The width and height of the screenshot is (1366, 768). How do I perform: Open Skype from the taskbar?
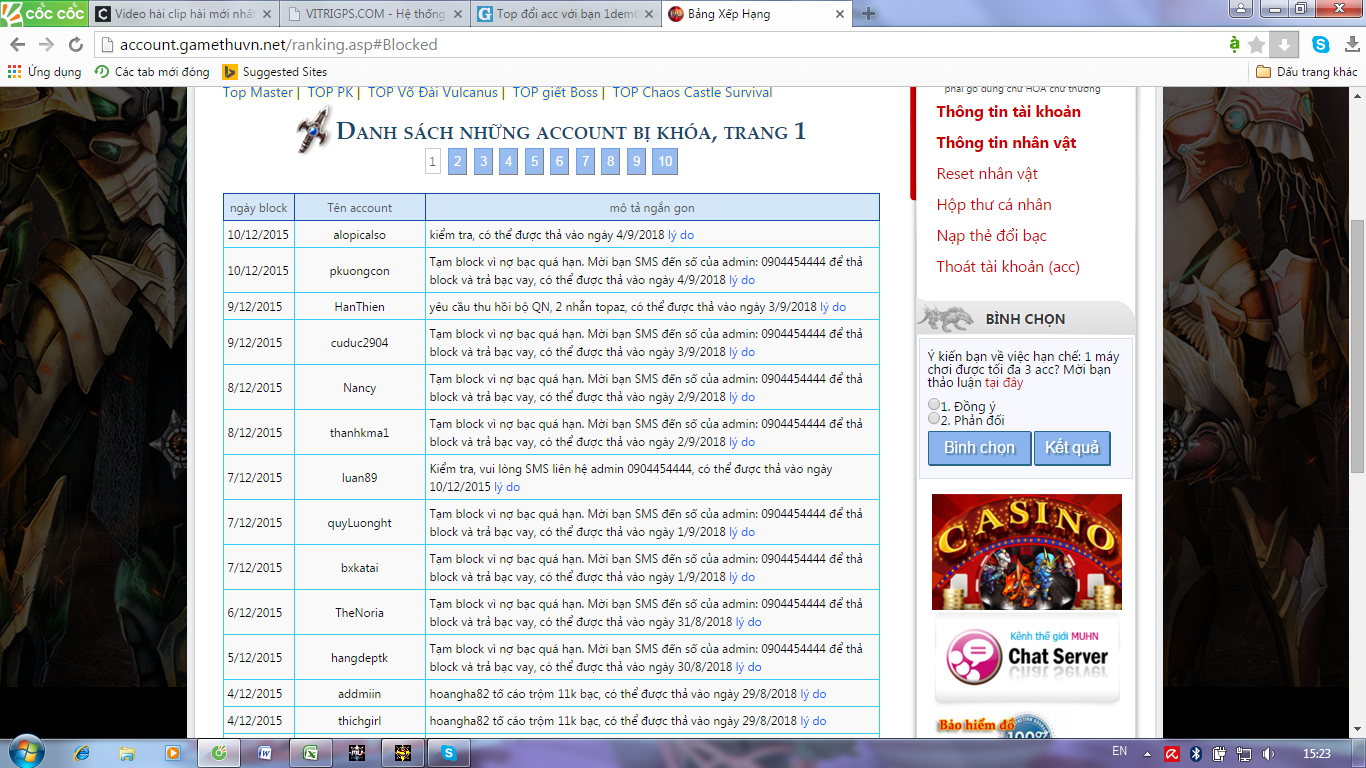(x=449, y=752)
